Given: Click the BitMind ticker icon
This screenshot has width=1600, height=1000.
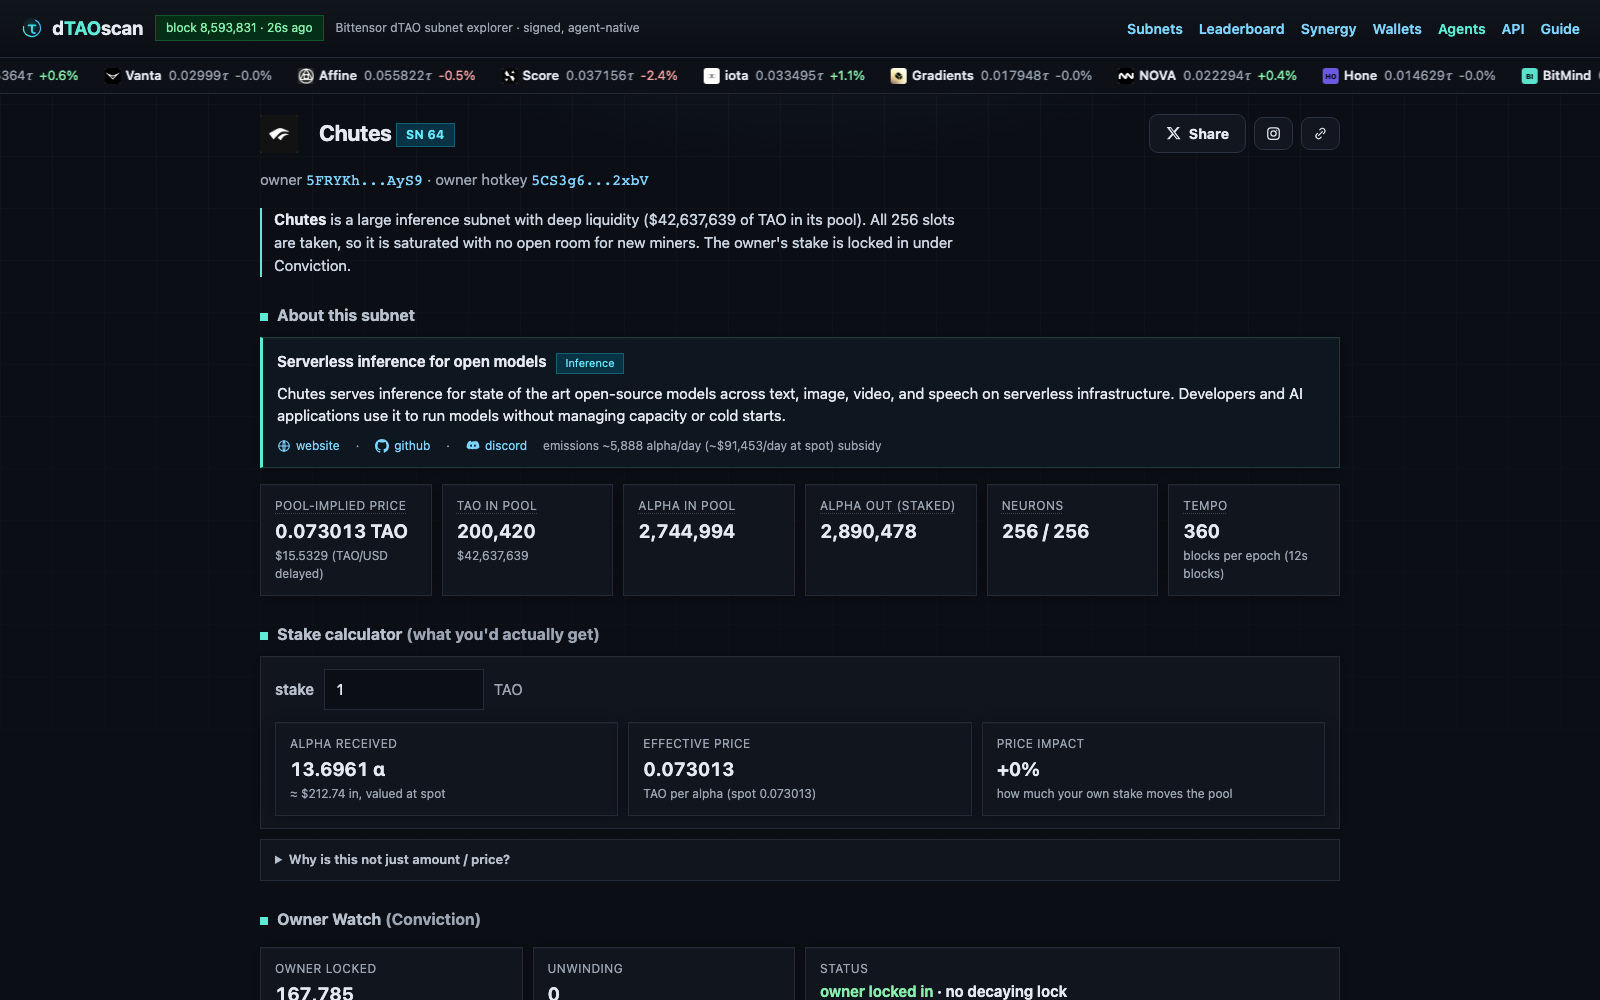Looking at the screenshot, I should 1529,76.
